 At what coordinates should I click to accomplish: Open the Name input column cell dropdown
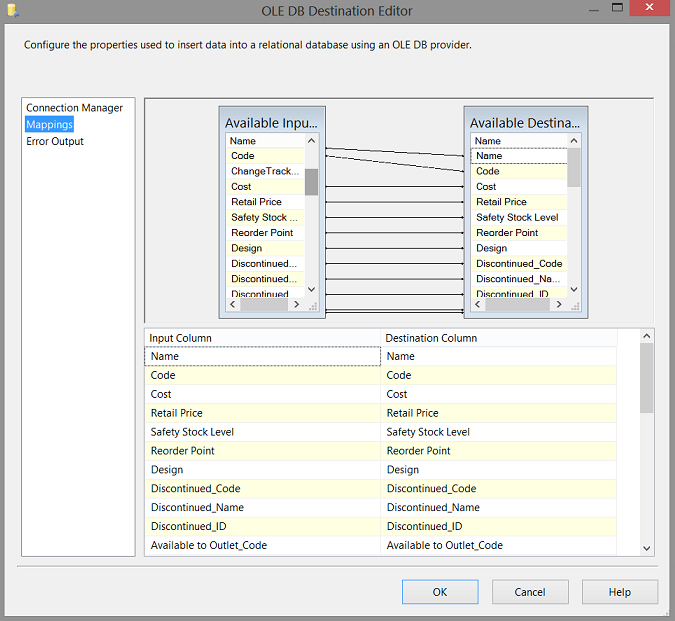[x=263, y=356]
